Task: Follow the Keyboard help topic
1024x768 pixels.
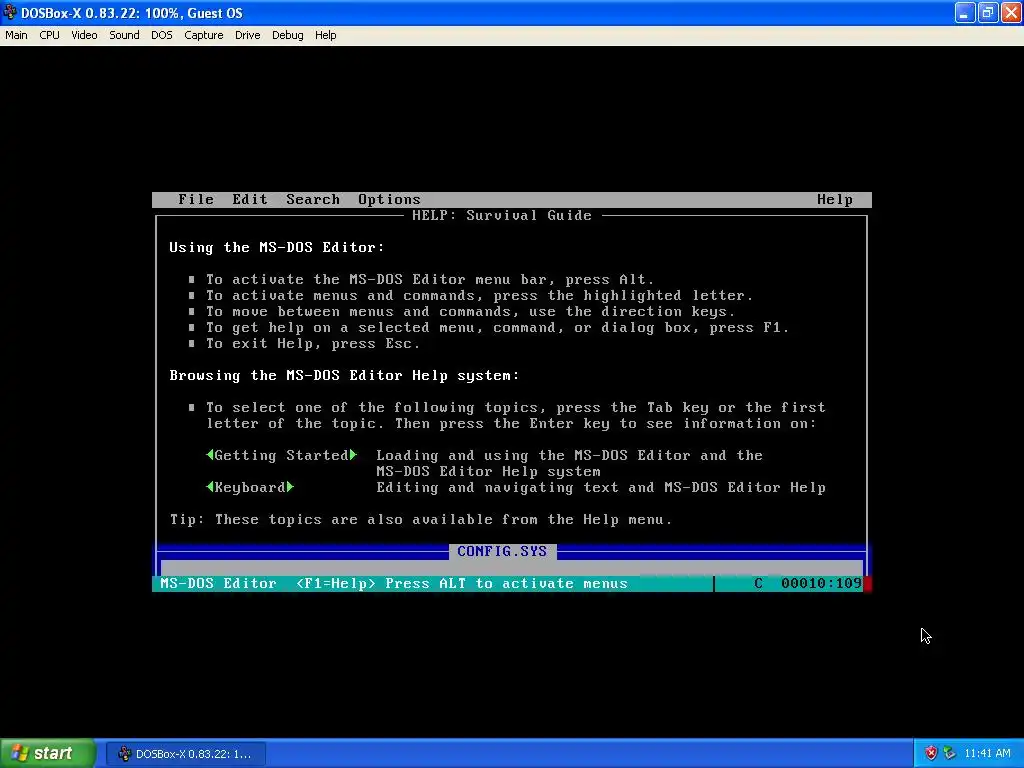Action: 250,487
